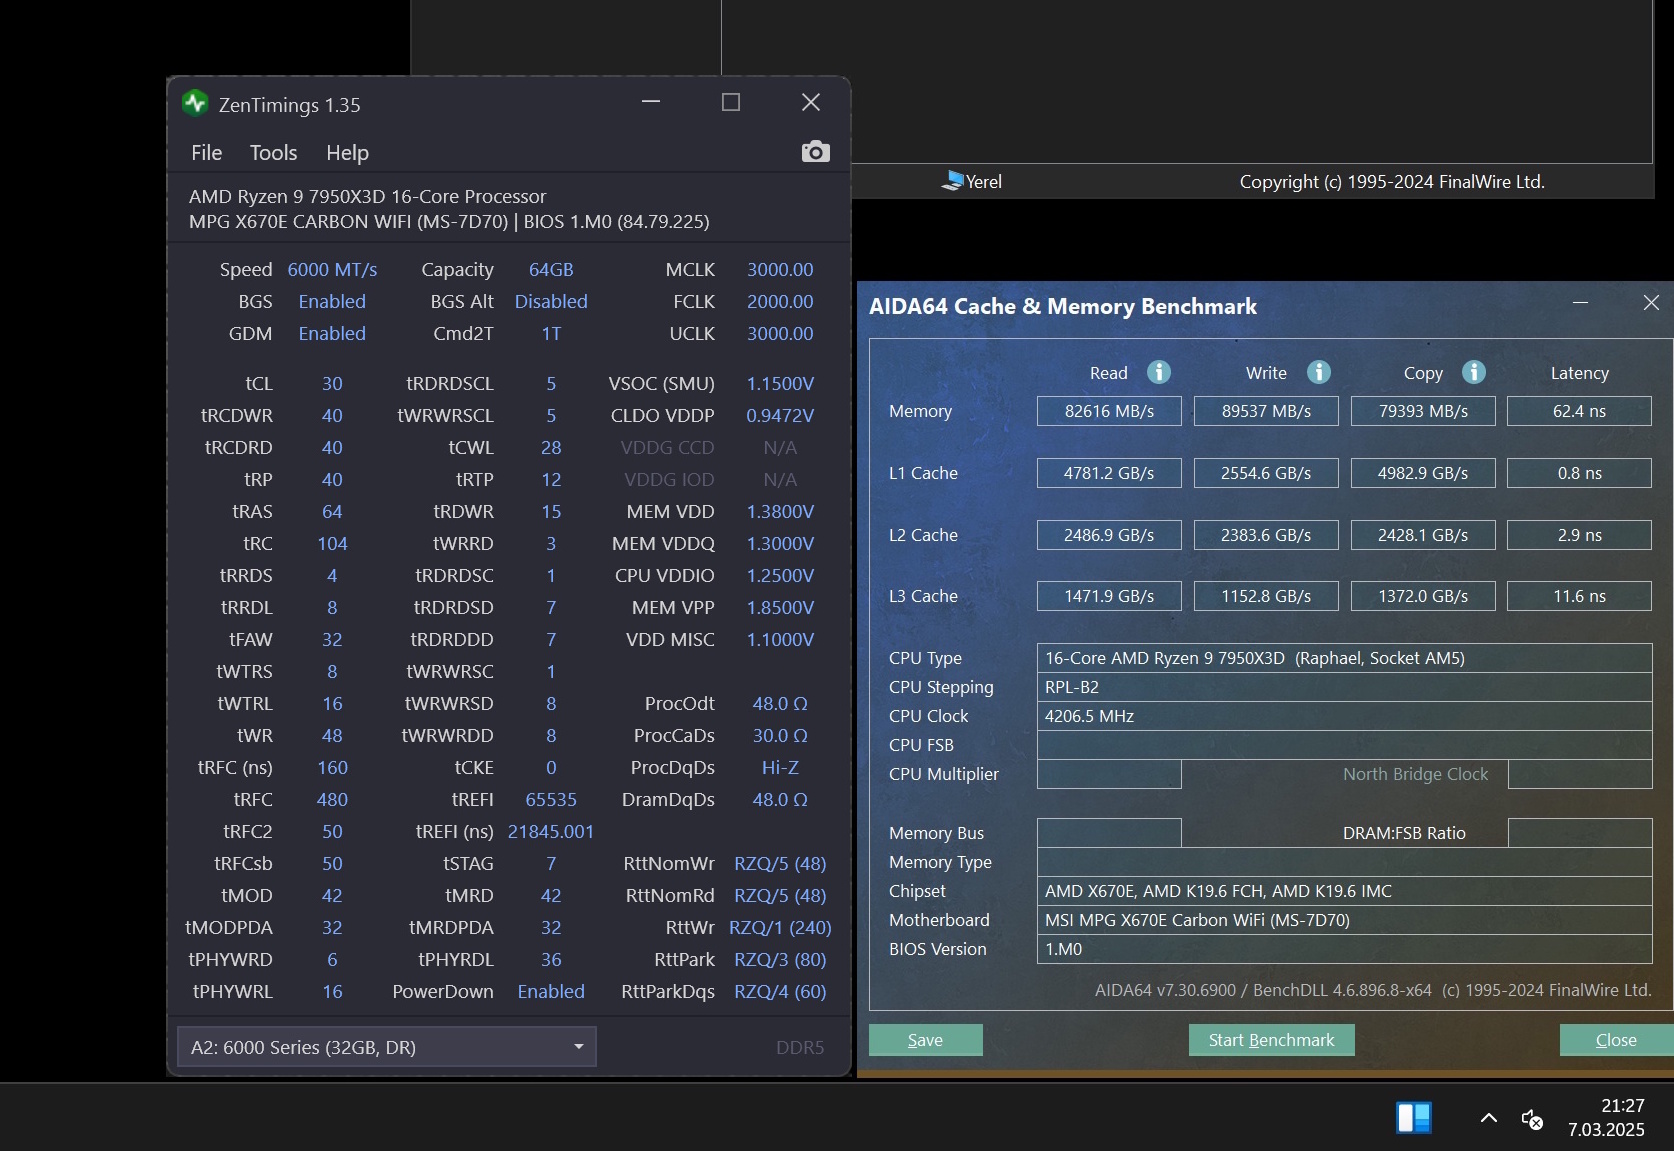Screen dimensions: 1674x1151
Task: Click the Speed 6000 MT/s value
Action: 332,270
